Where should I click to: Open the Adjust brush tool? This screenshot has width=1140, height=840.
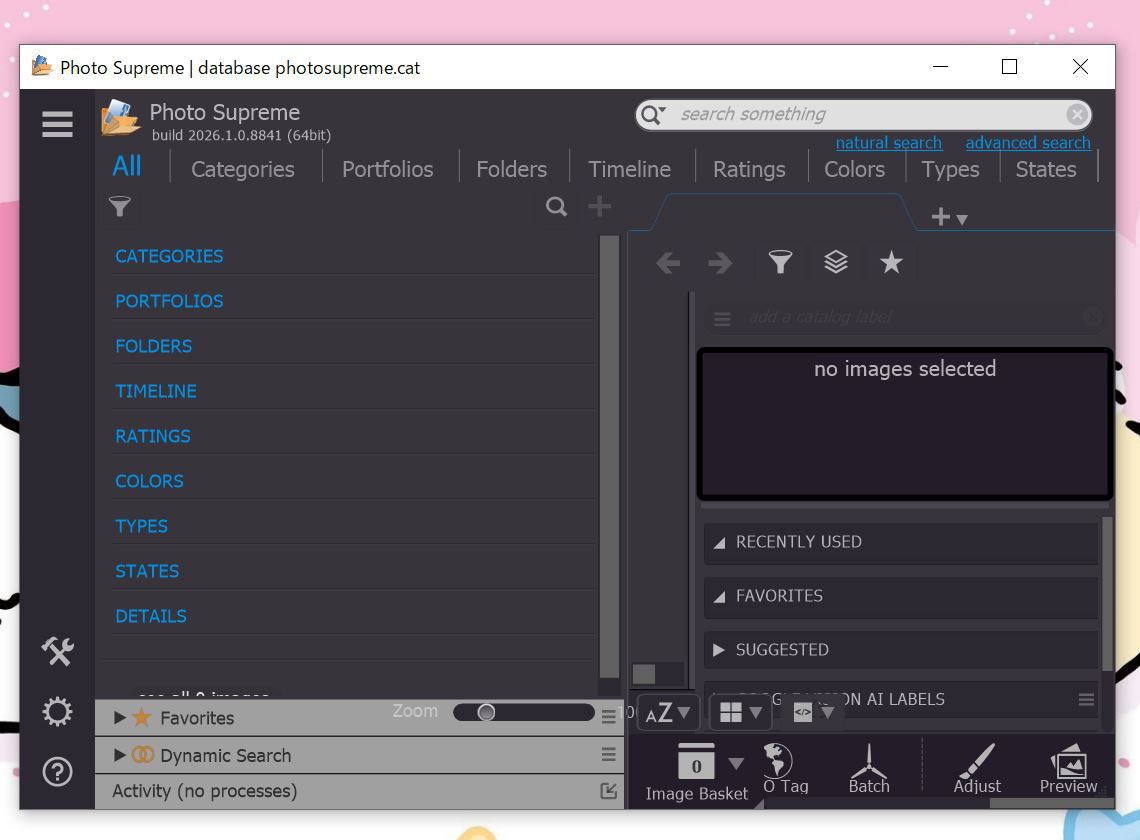tap(977, 769)
